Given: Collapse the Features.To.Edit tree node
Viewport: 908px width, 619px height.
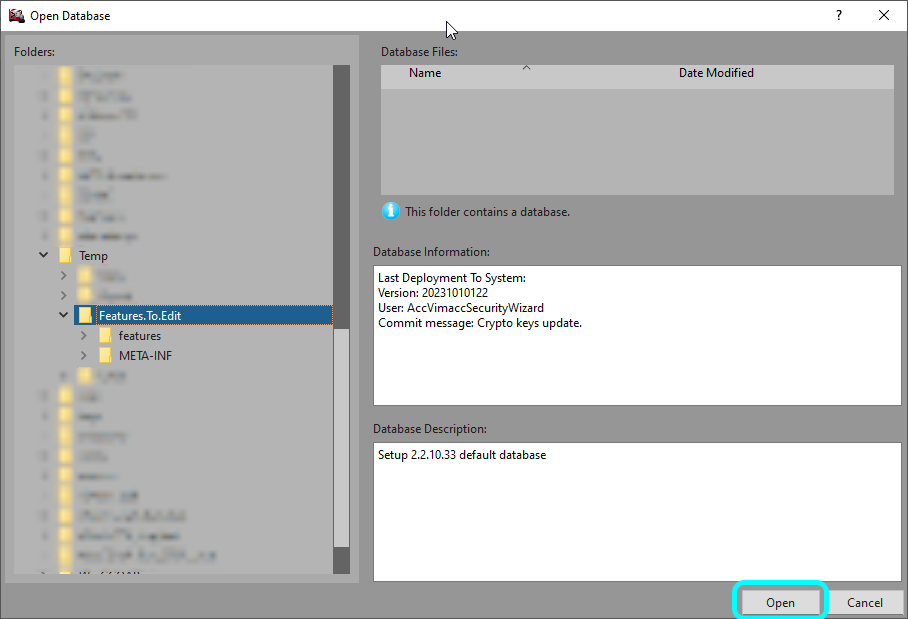Looking at the screenshot, I should [64, 316].
